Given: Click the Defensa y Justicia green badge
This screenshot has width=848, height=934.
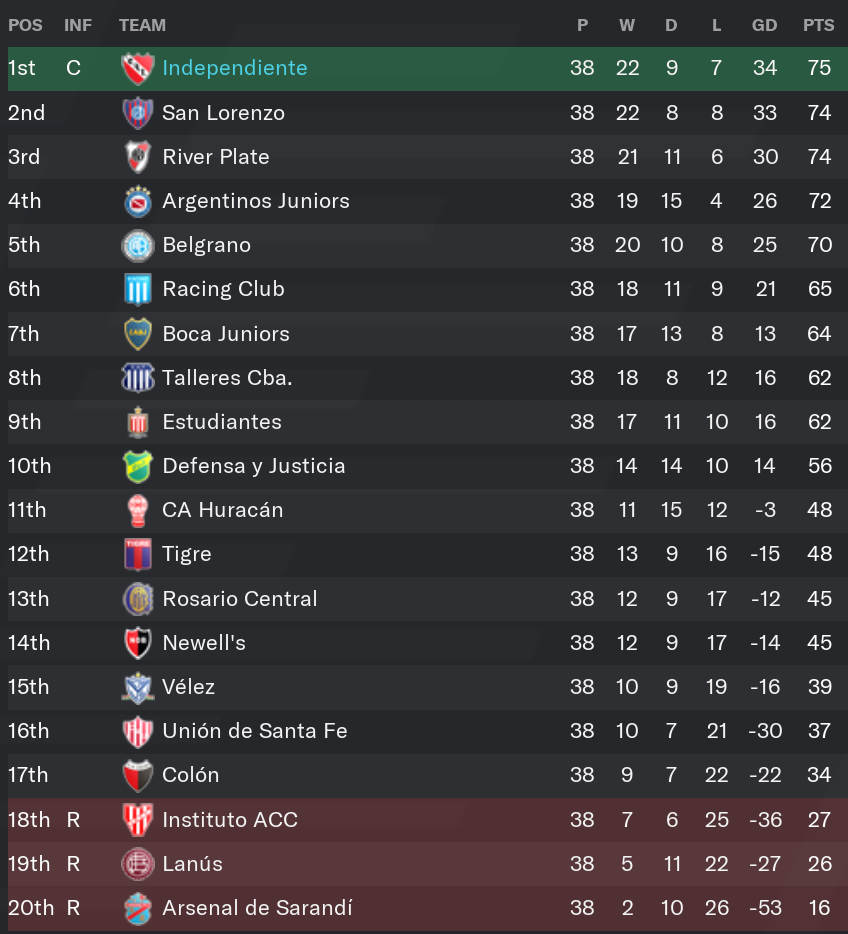Looking at the screenshot, I should click(x=138, y=466).
